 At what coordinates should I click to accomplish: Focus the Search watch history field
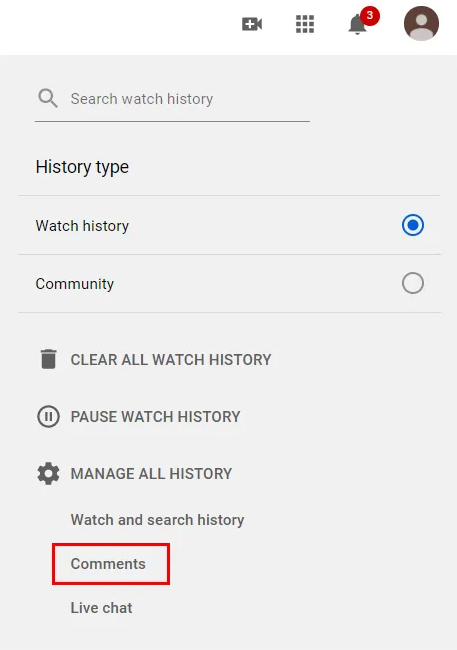173,99
